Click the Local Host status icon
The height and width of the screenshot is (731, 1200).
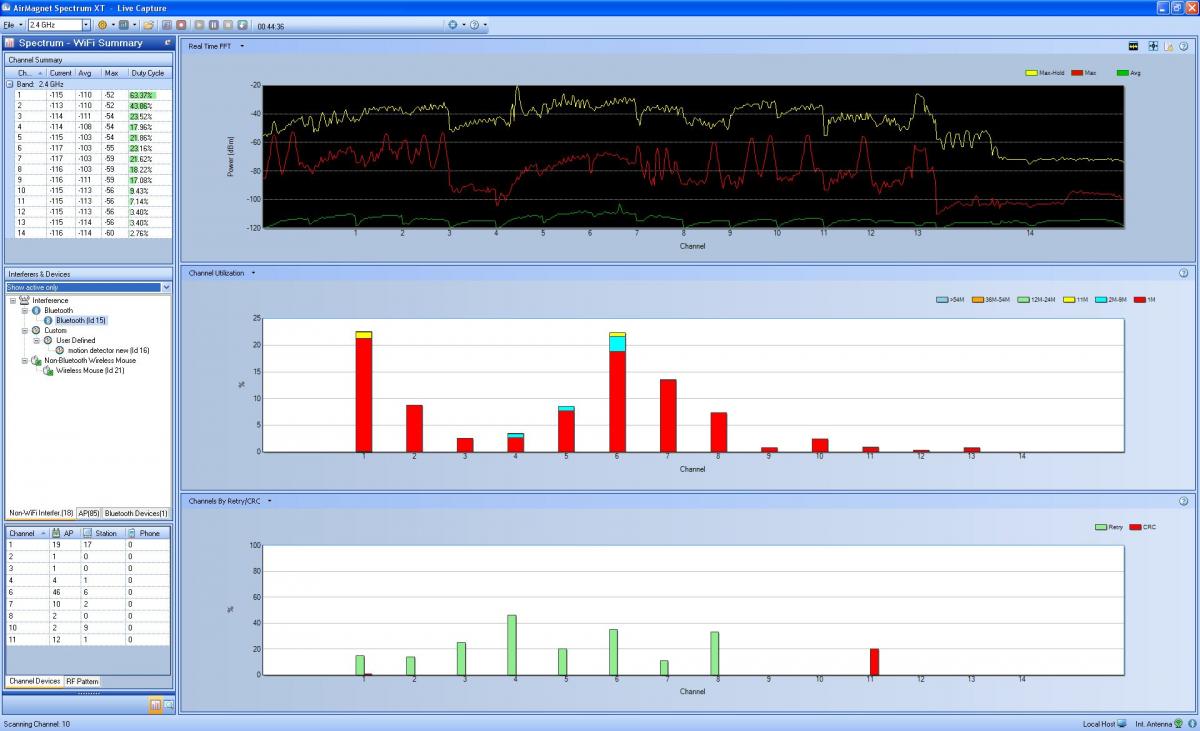tap(1122, 723)
